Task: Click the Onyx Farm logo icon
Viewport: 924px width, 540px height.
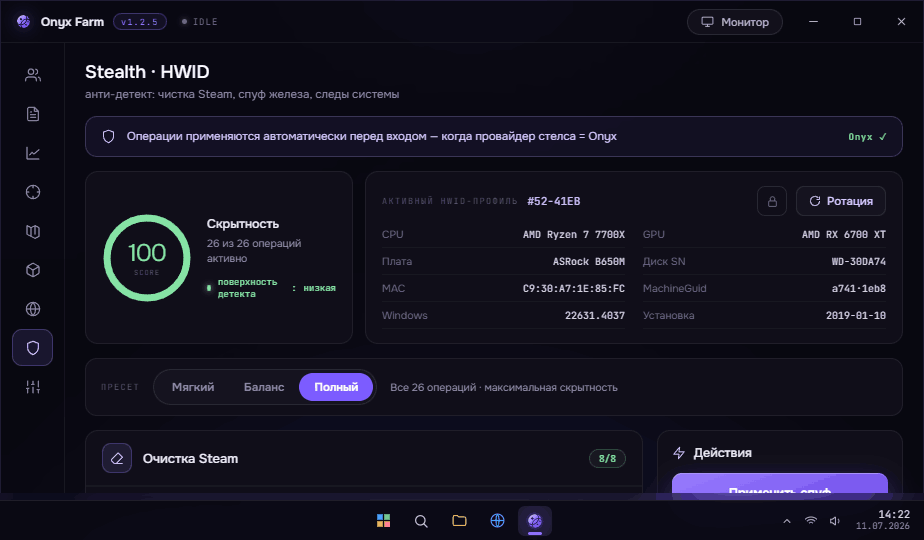Action: coord(24,22)
